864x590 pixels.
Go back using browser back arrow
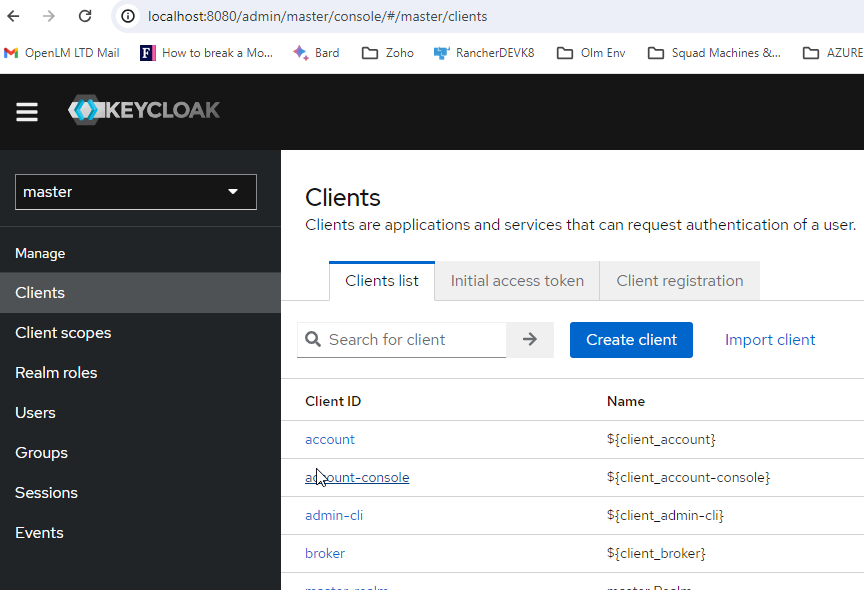(14, 17)
